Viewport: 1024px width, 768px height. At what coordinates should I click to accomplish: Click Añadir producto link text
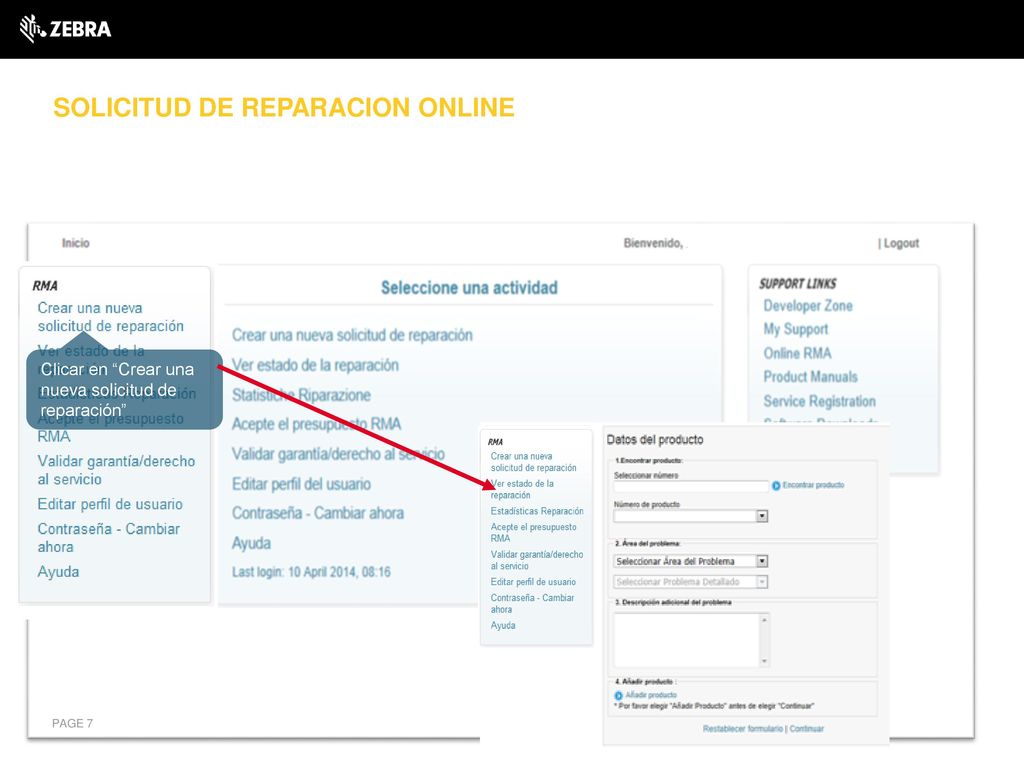(651, 696)
